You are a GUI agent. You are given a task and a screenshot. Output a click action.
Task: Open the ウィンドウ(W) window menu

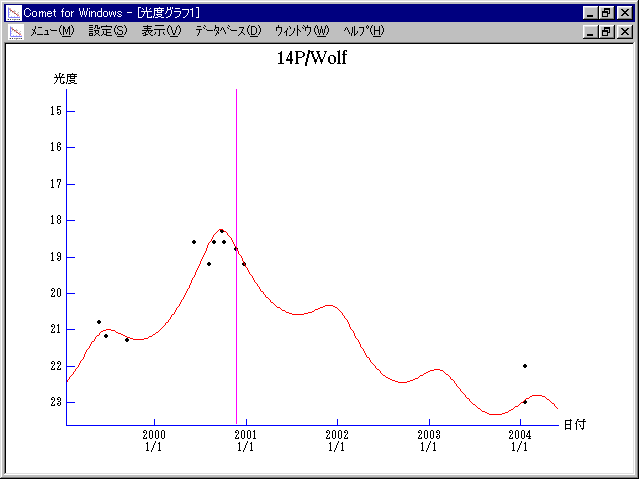[301, 31]
